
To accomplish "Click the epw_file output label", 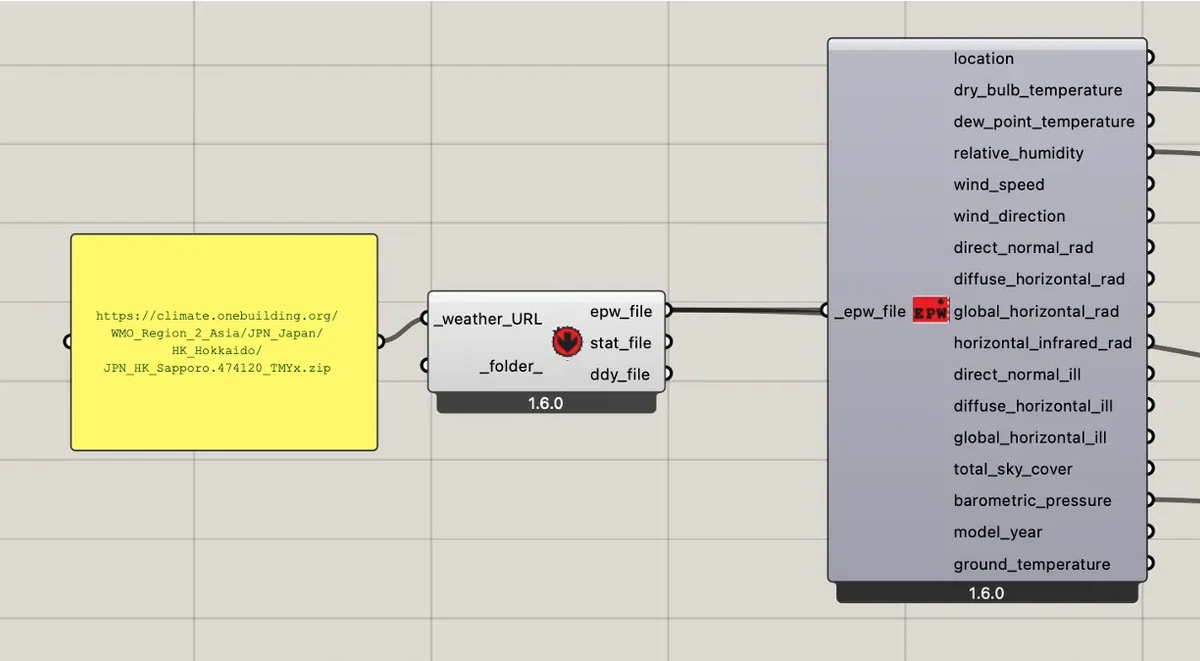I will tap(621, 311).
